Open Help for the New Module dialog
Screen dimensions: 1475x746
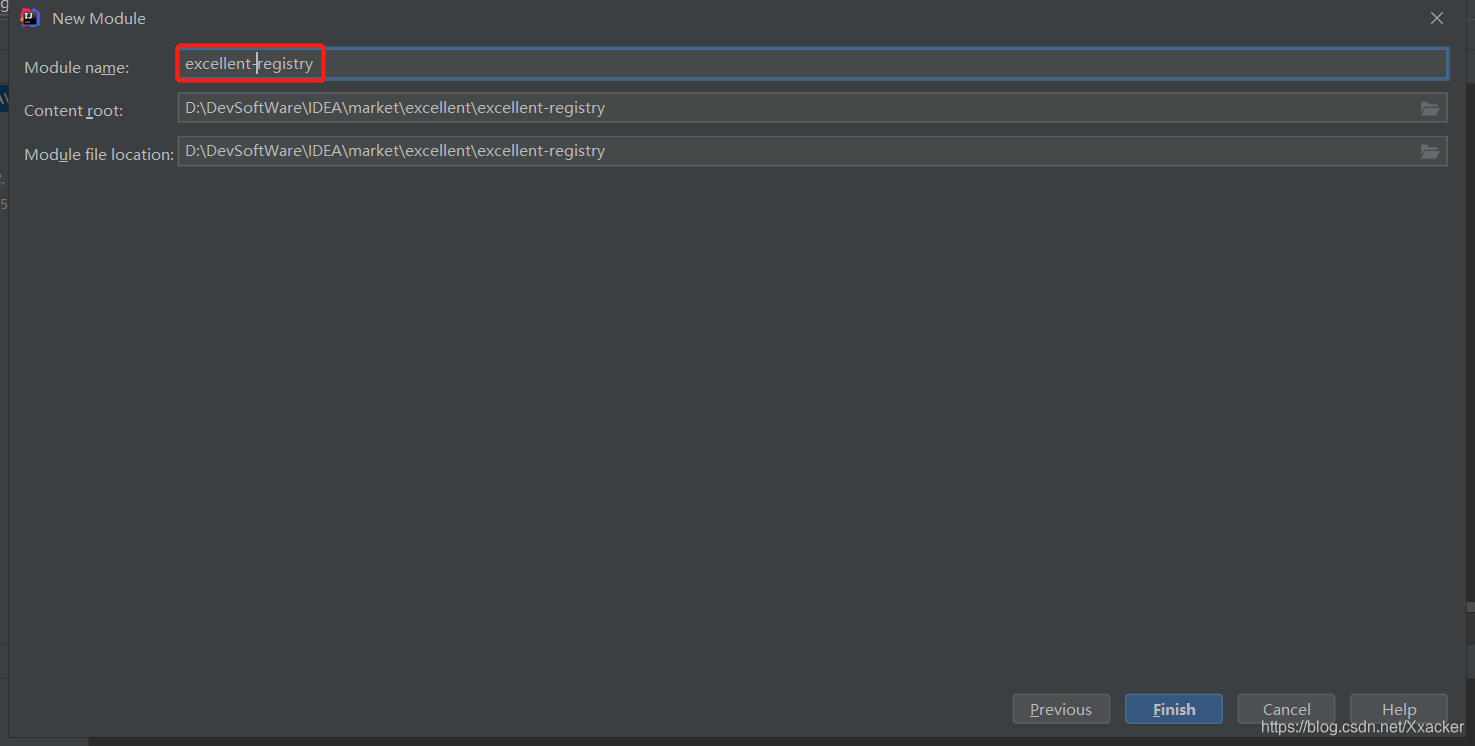pos(1398,709)
